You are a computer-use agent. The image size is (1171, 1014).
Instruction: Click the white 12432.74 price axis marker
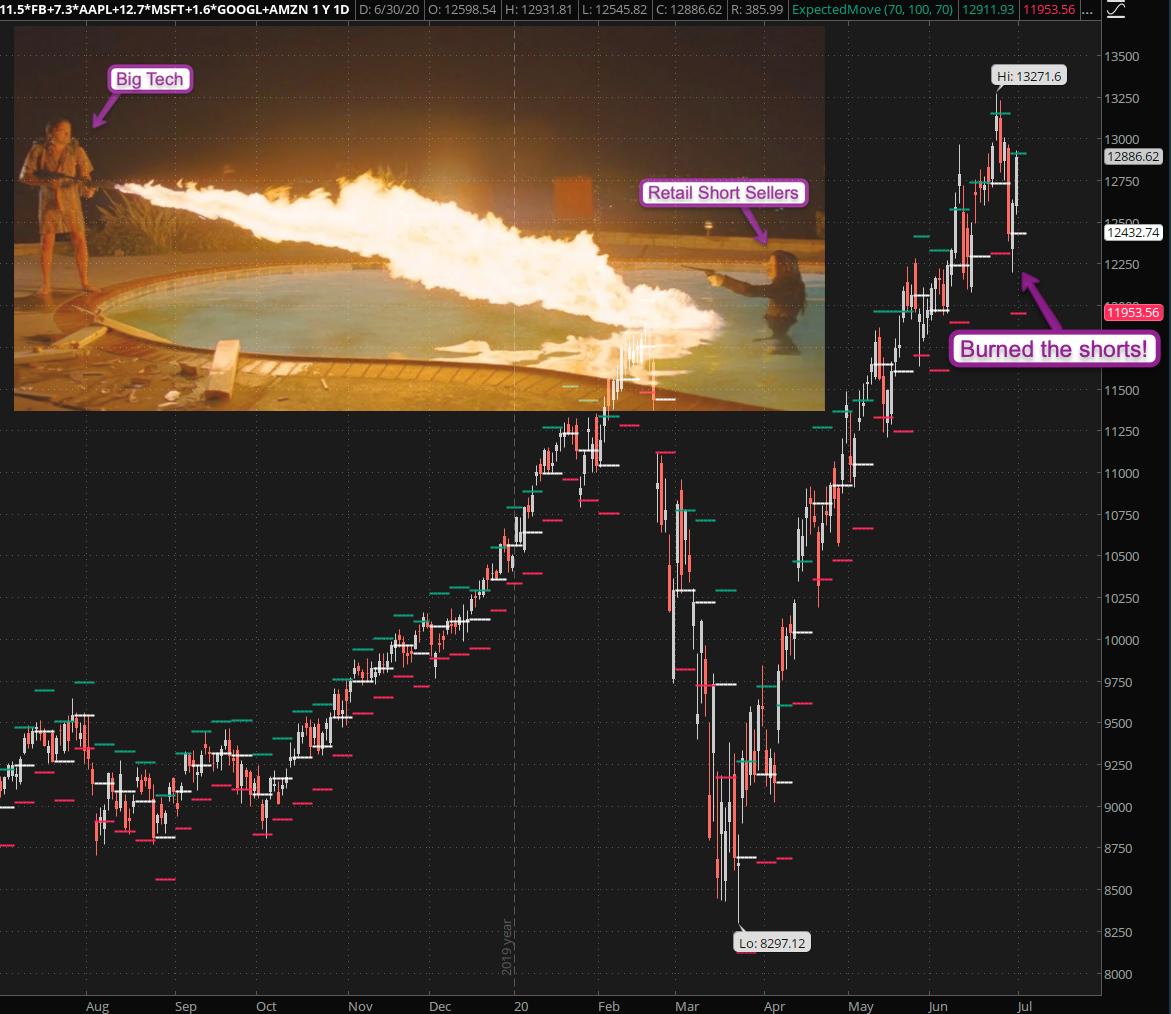coord(1133,232)
